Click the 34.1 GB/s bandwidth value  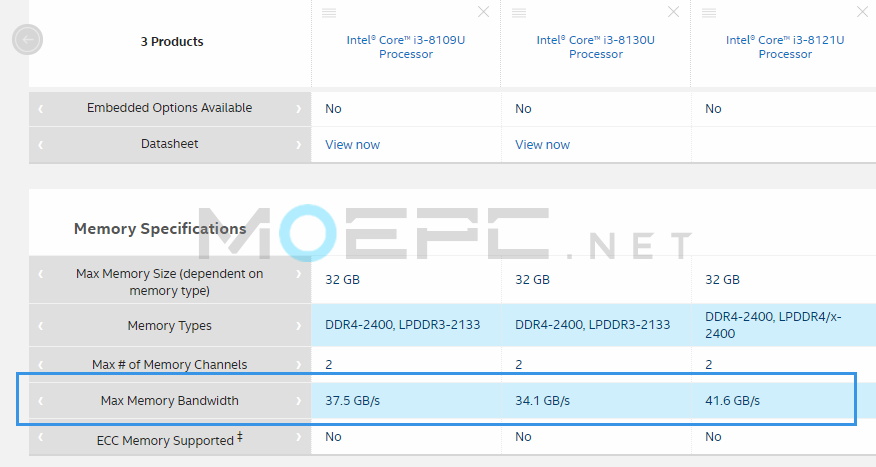pyautogui.click(x=542, y=401)
